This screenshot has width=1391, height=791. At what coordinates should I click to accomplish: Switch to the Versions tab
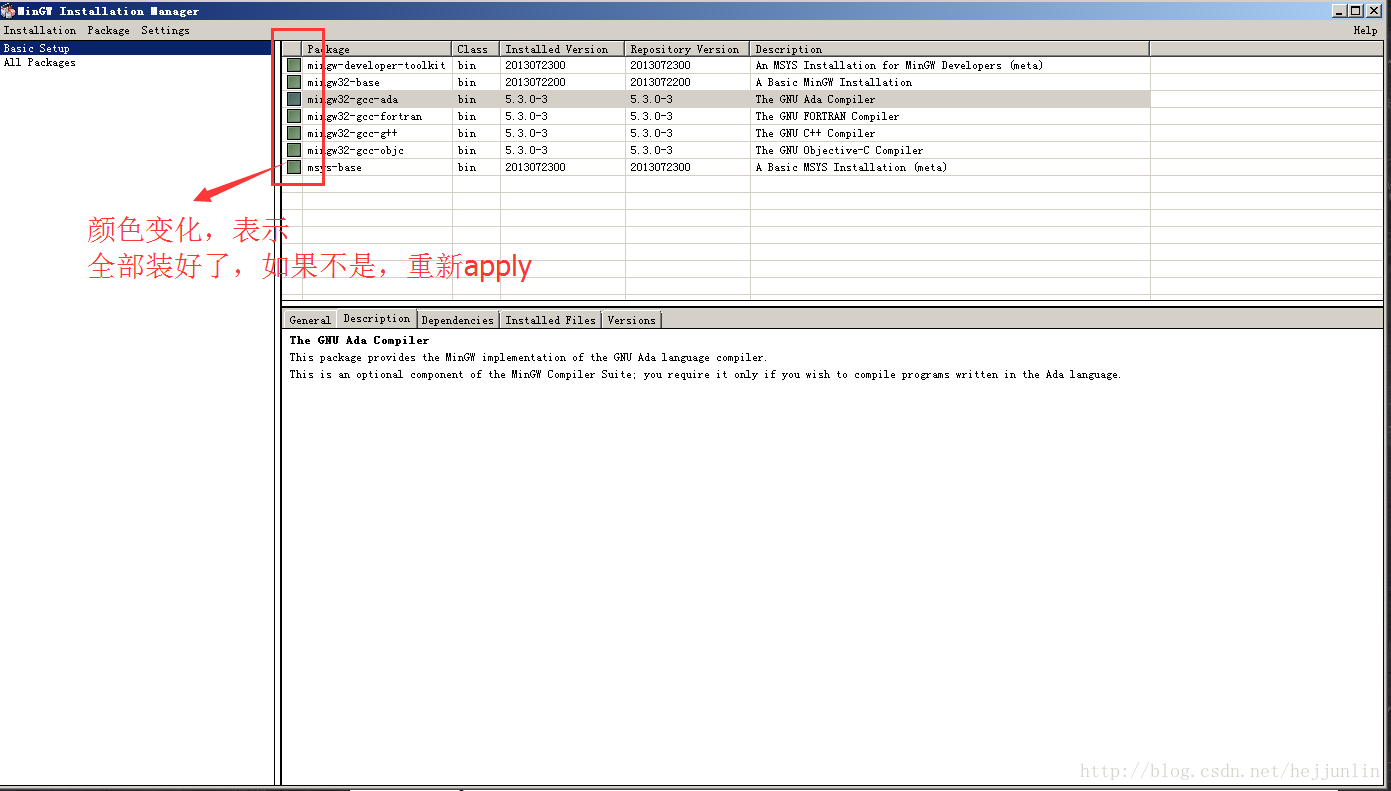click(x=632, y=320)
